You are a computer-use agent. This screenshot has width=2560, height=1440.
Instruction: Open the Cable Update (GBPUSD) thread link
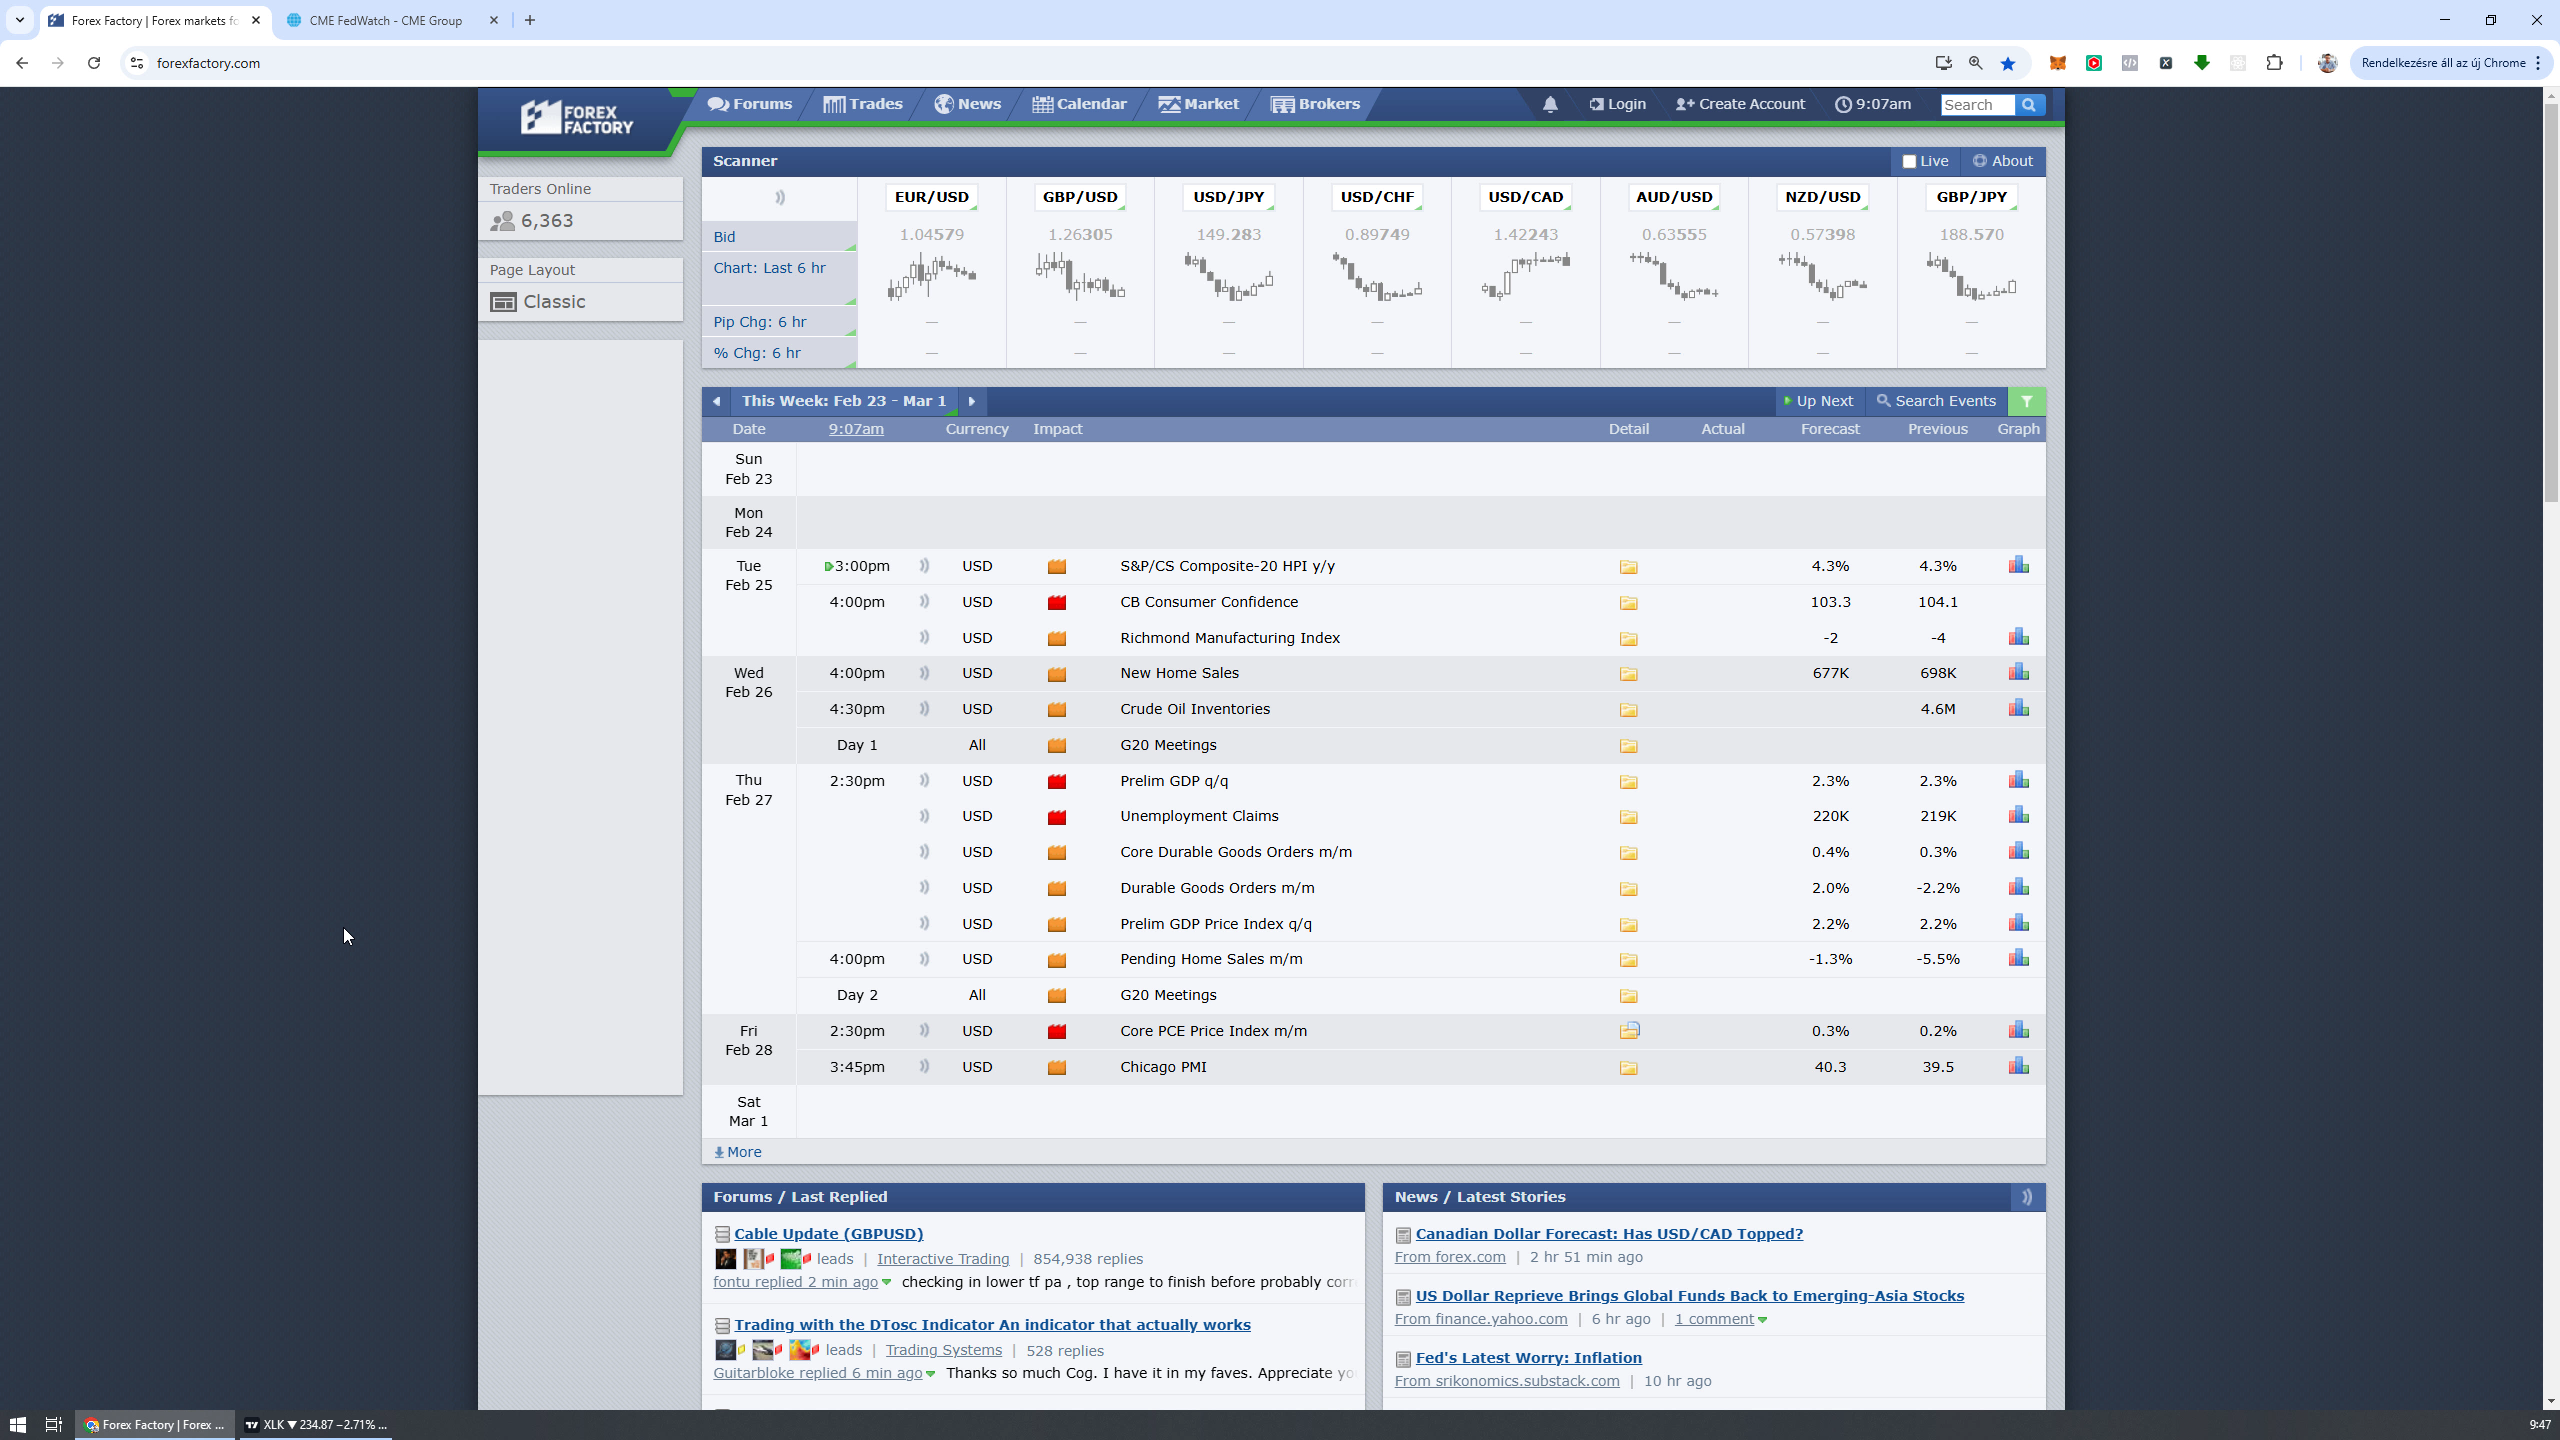(x=828, y=1234)
